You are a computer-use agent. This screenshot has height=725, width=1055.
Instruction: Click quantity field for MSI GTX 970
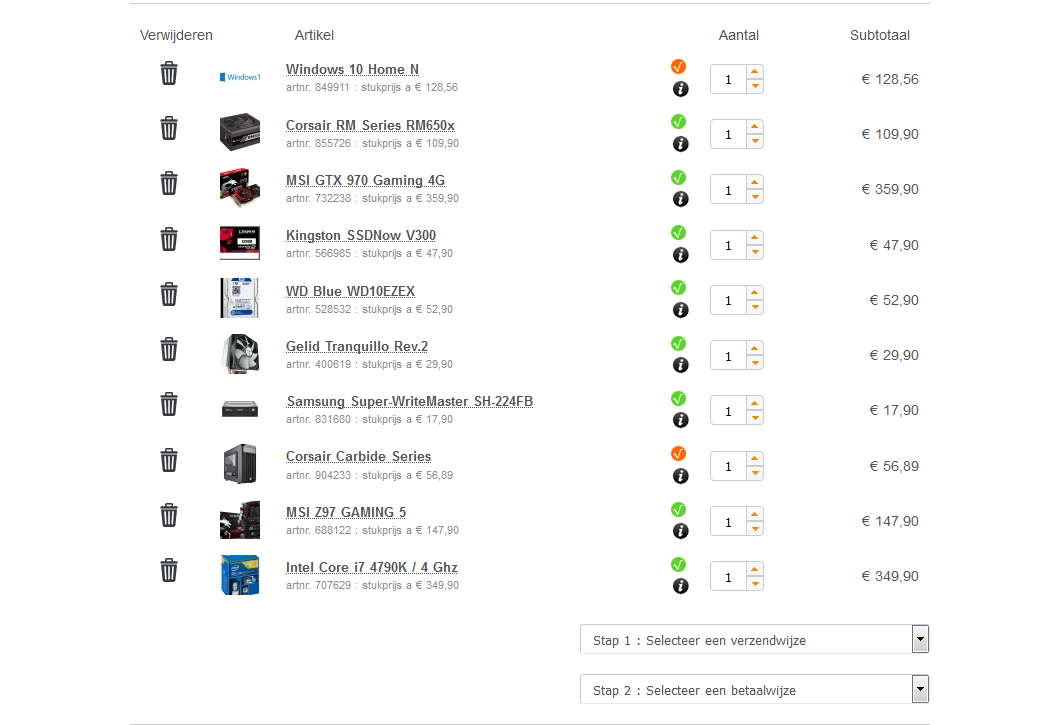(728, 190)
